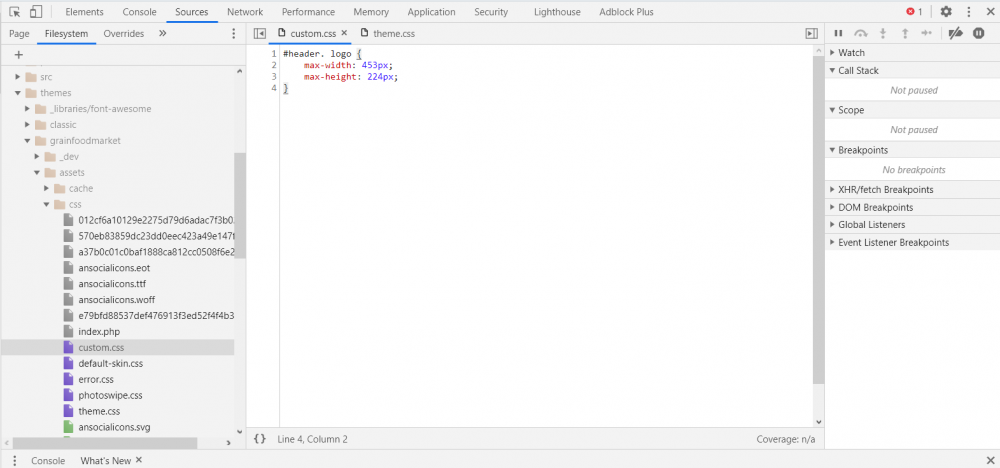Collapse the assets folder

[x=37, y=173]
